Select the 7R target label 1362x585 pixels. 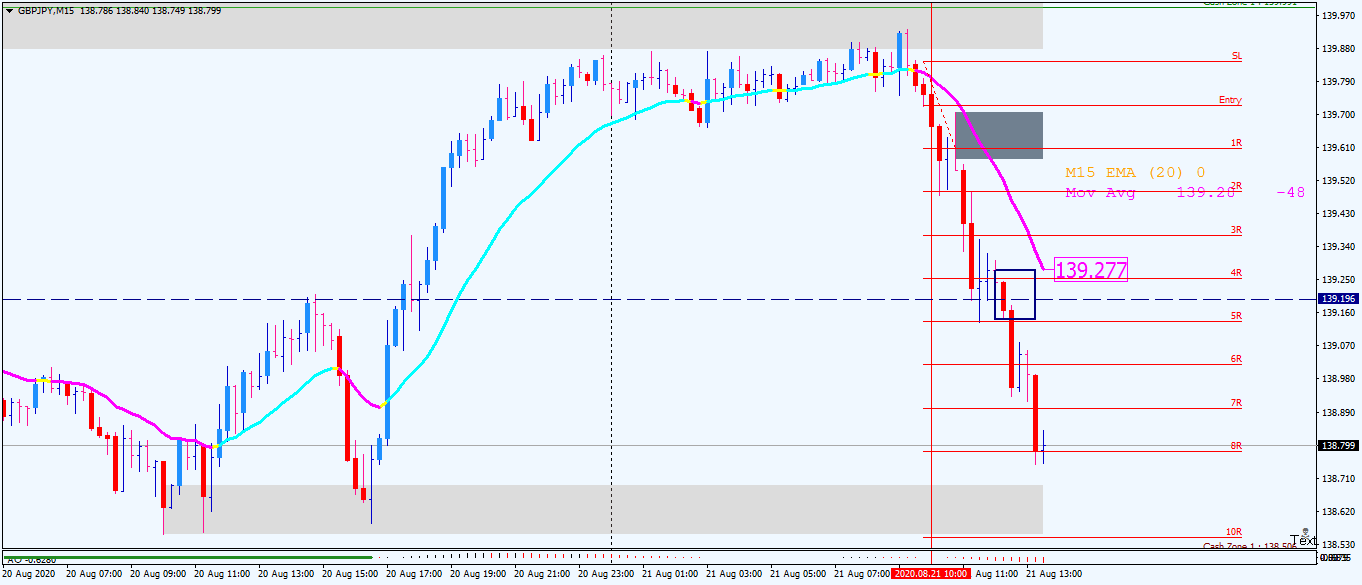pos(1237,403)
